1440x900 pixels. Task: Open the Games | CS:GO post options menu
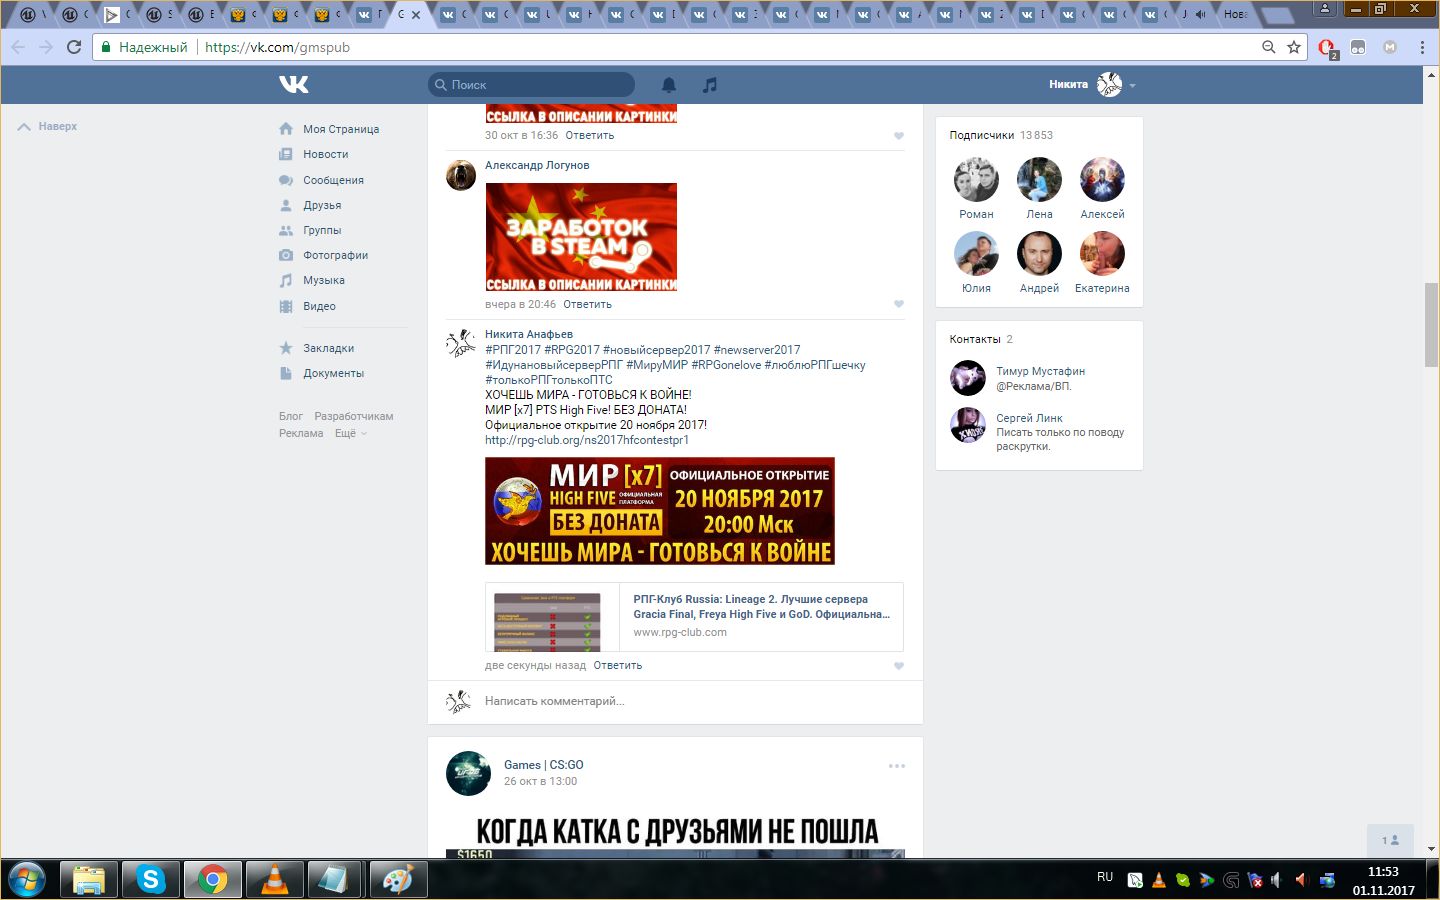897,766
